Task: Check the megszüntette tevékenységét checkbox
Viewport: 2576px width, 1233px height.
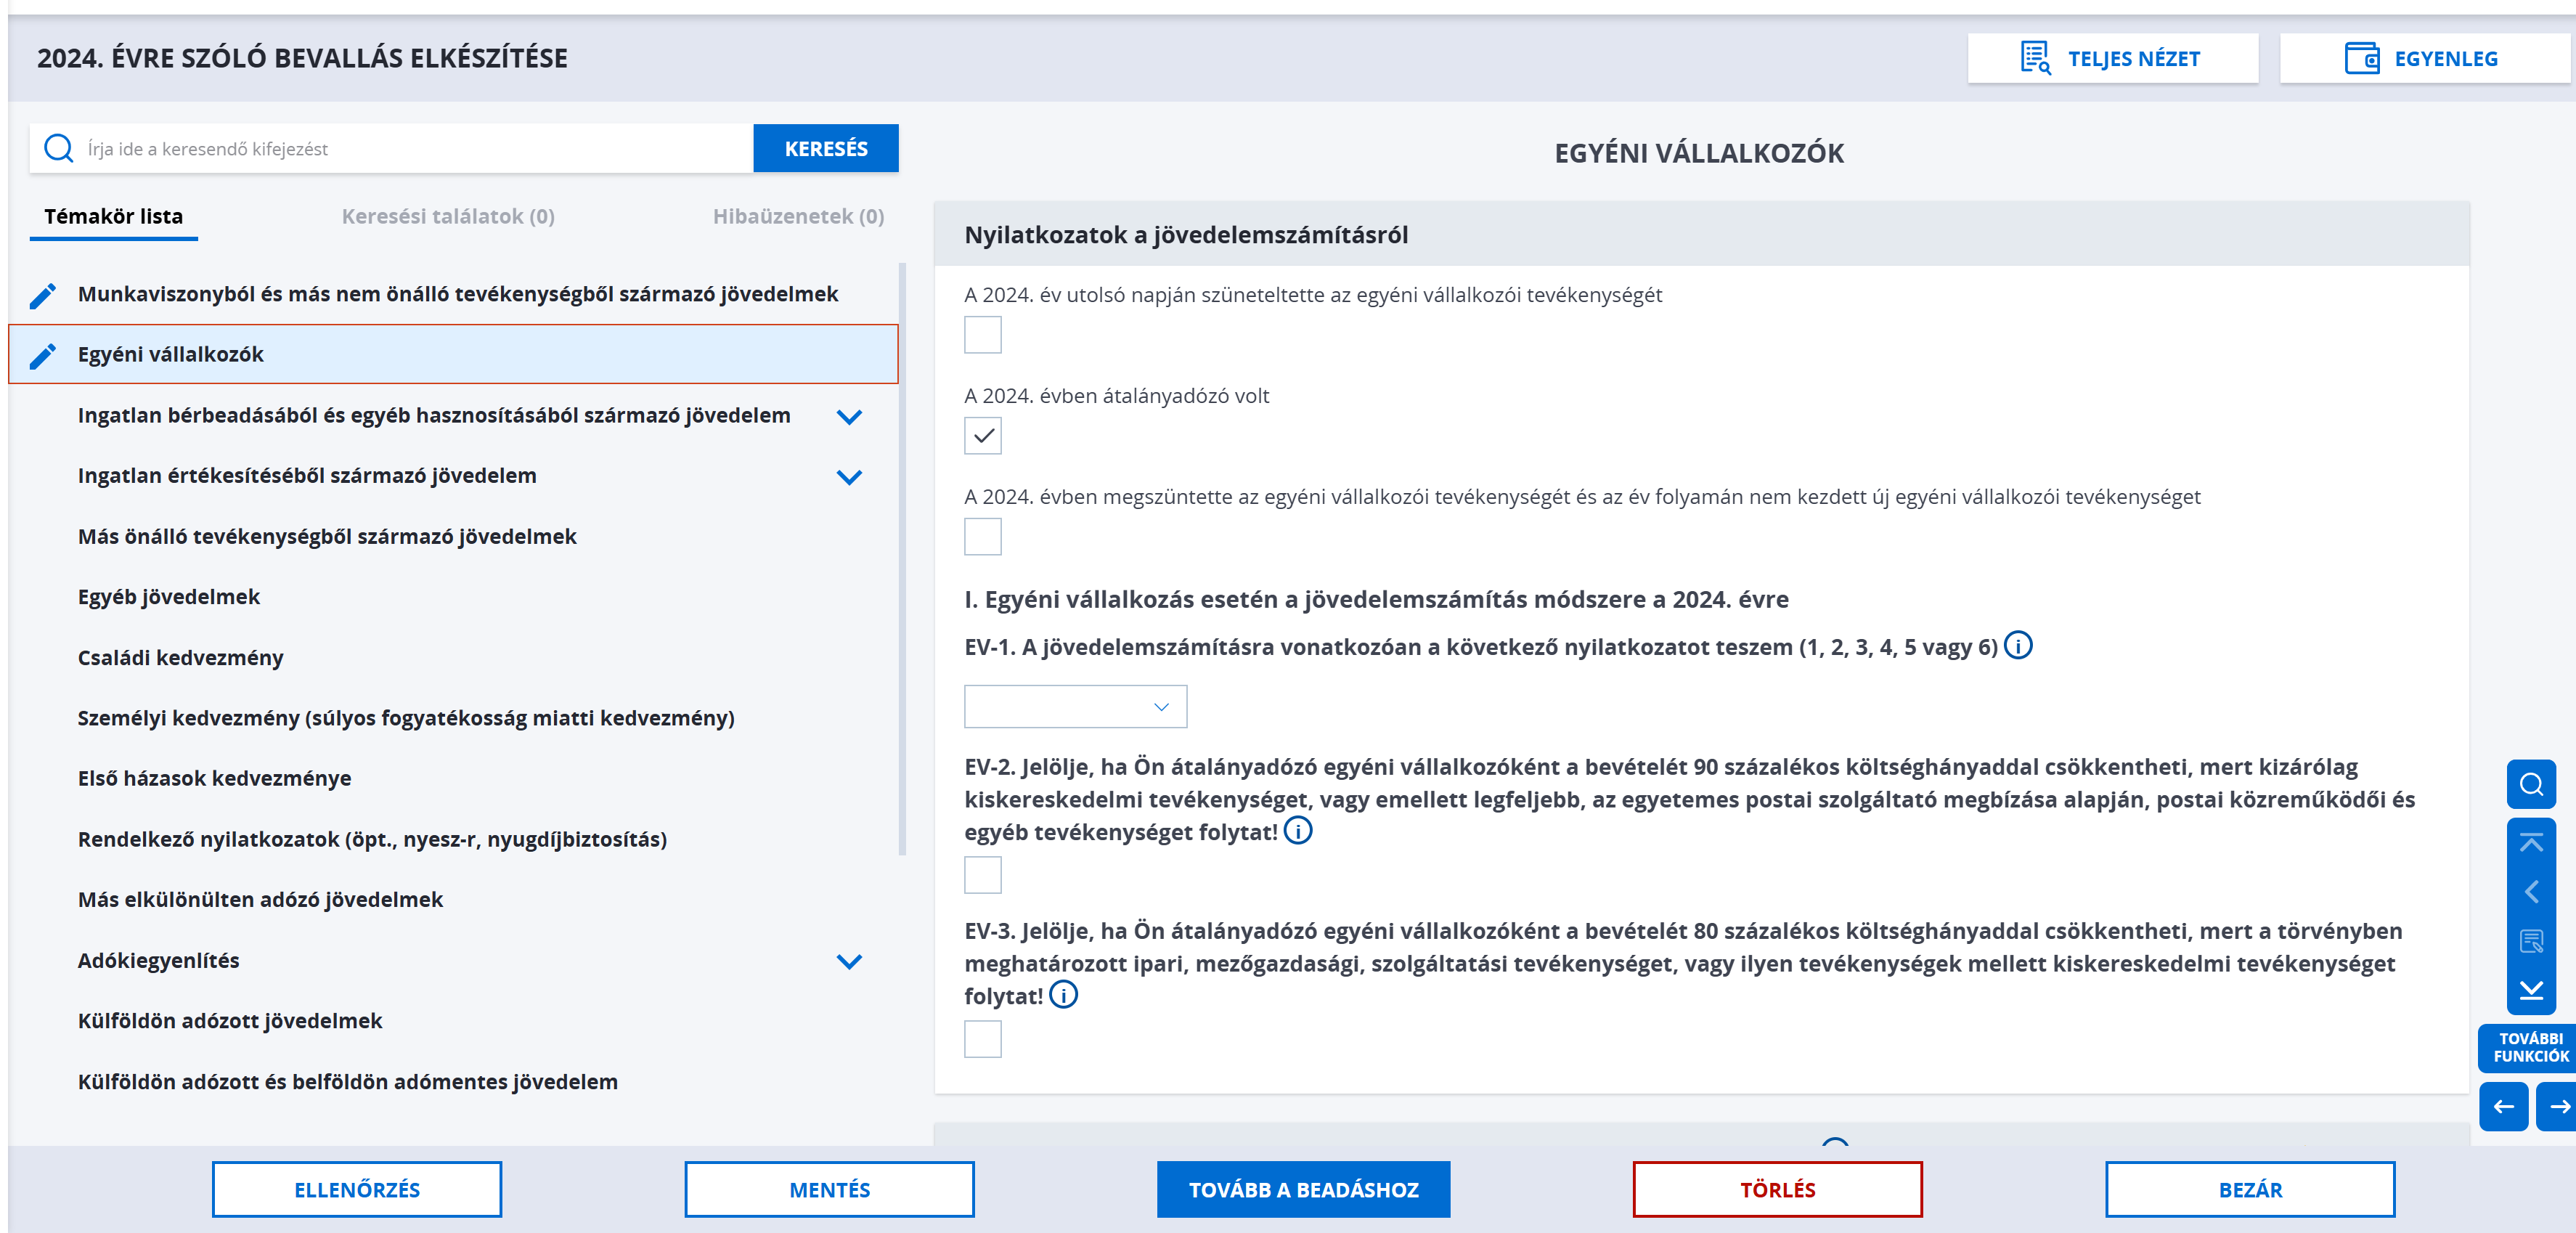Action: (x=982, y=537)
